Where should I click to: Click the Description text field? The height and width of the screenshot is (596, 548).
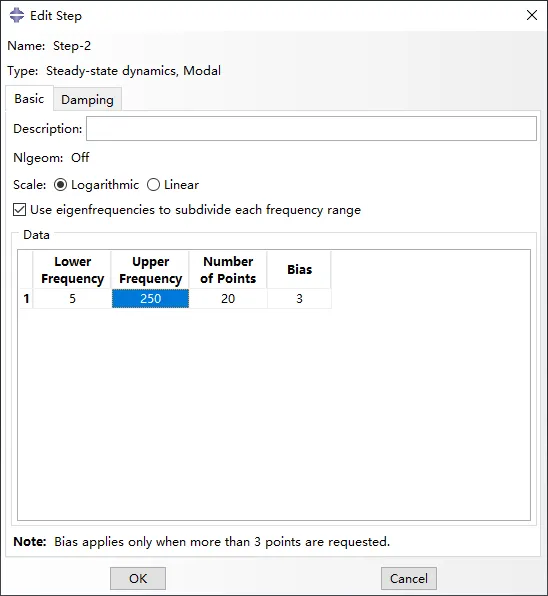[312, 129]
